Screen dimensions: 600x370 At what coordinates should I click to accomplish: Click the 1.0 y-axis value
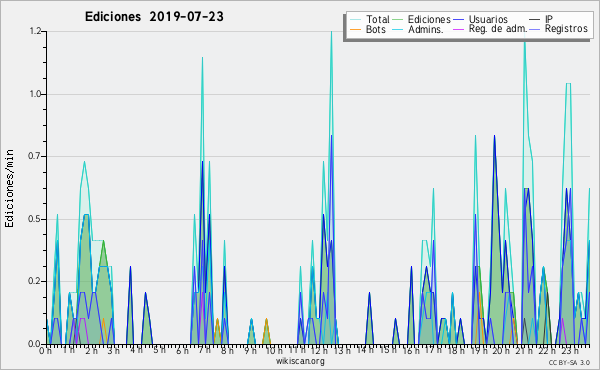pos(35,94)
